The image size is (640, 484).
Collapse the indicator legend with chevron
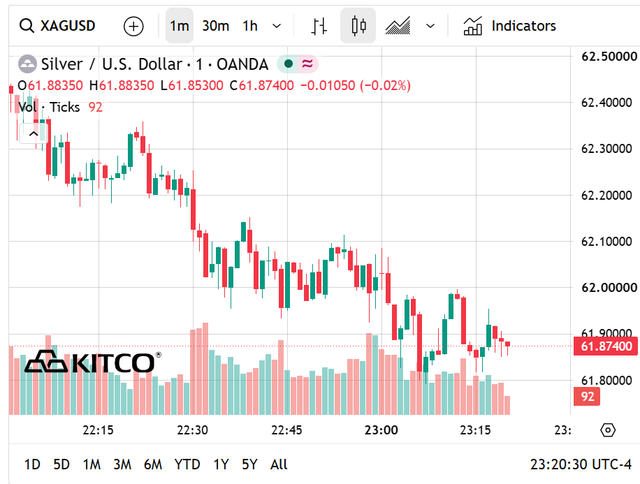33,133
